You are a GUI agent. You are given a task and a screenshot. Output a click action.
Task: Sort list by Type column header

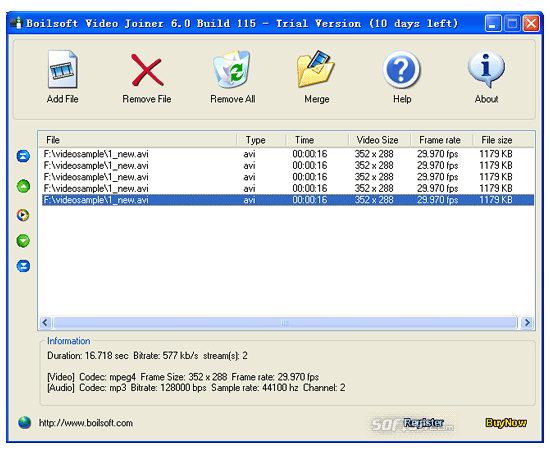[x=261, y=140]
